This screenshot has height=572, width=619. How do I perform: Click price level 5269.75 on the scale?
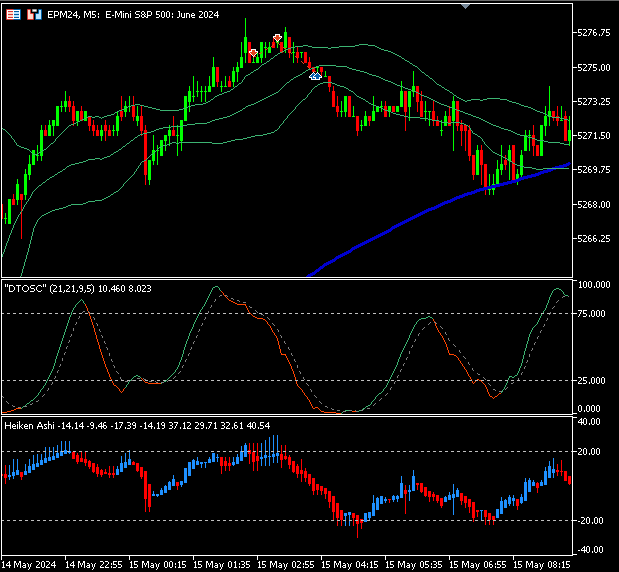pos(594,170)
